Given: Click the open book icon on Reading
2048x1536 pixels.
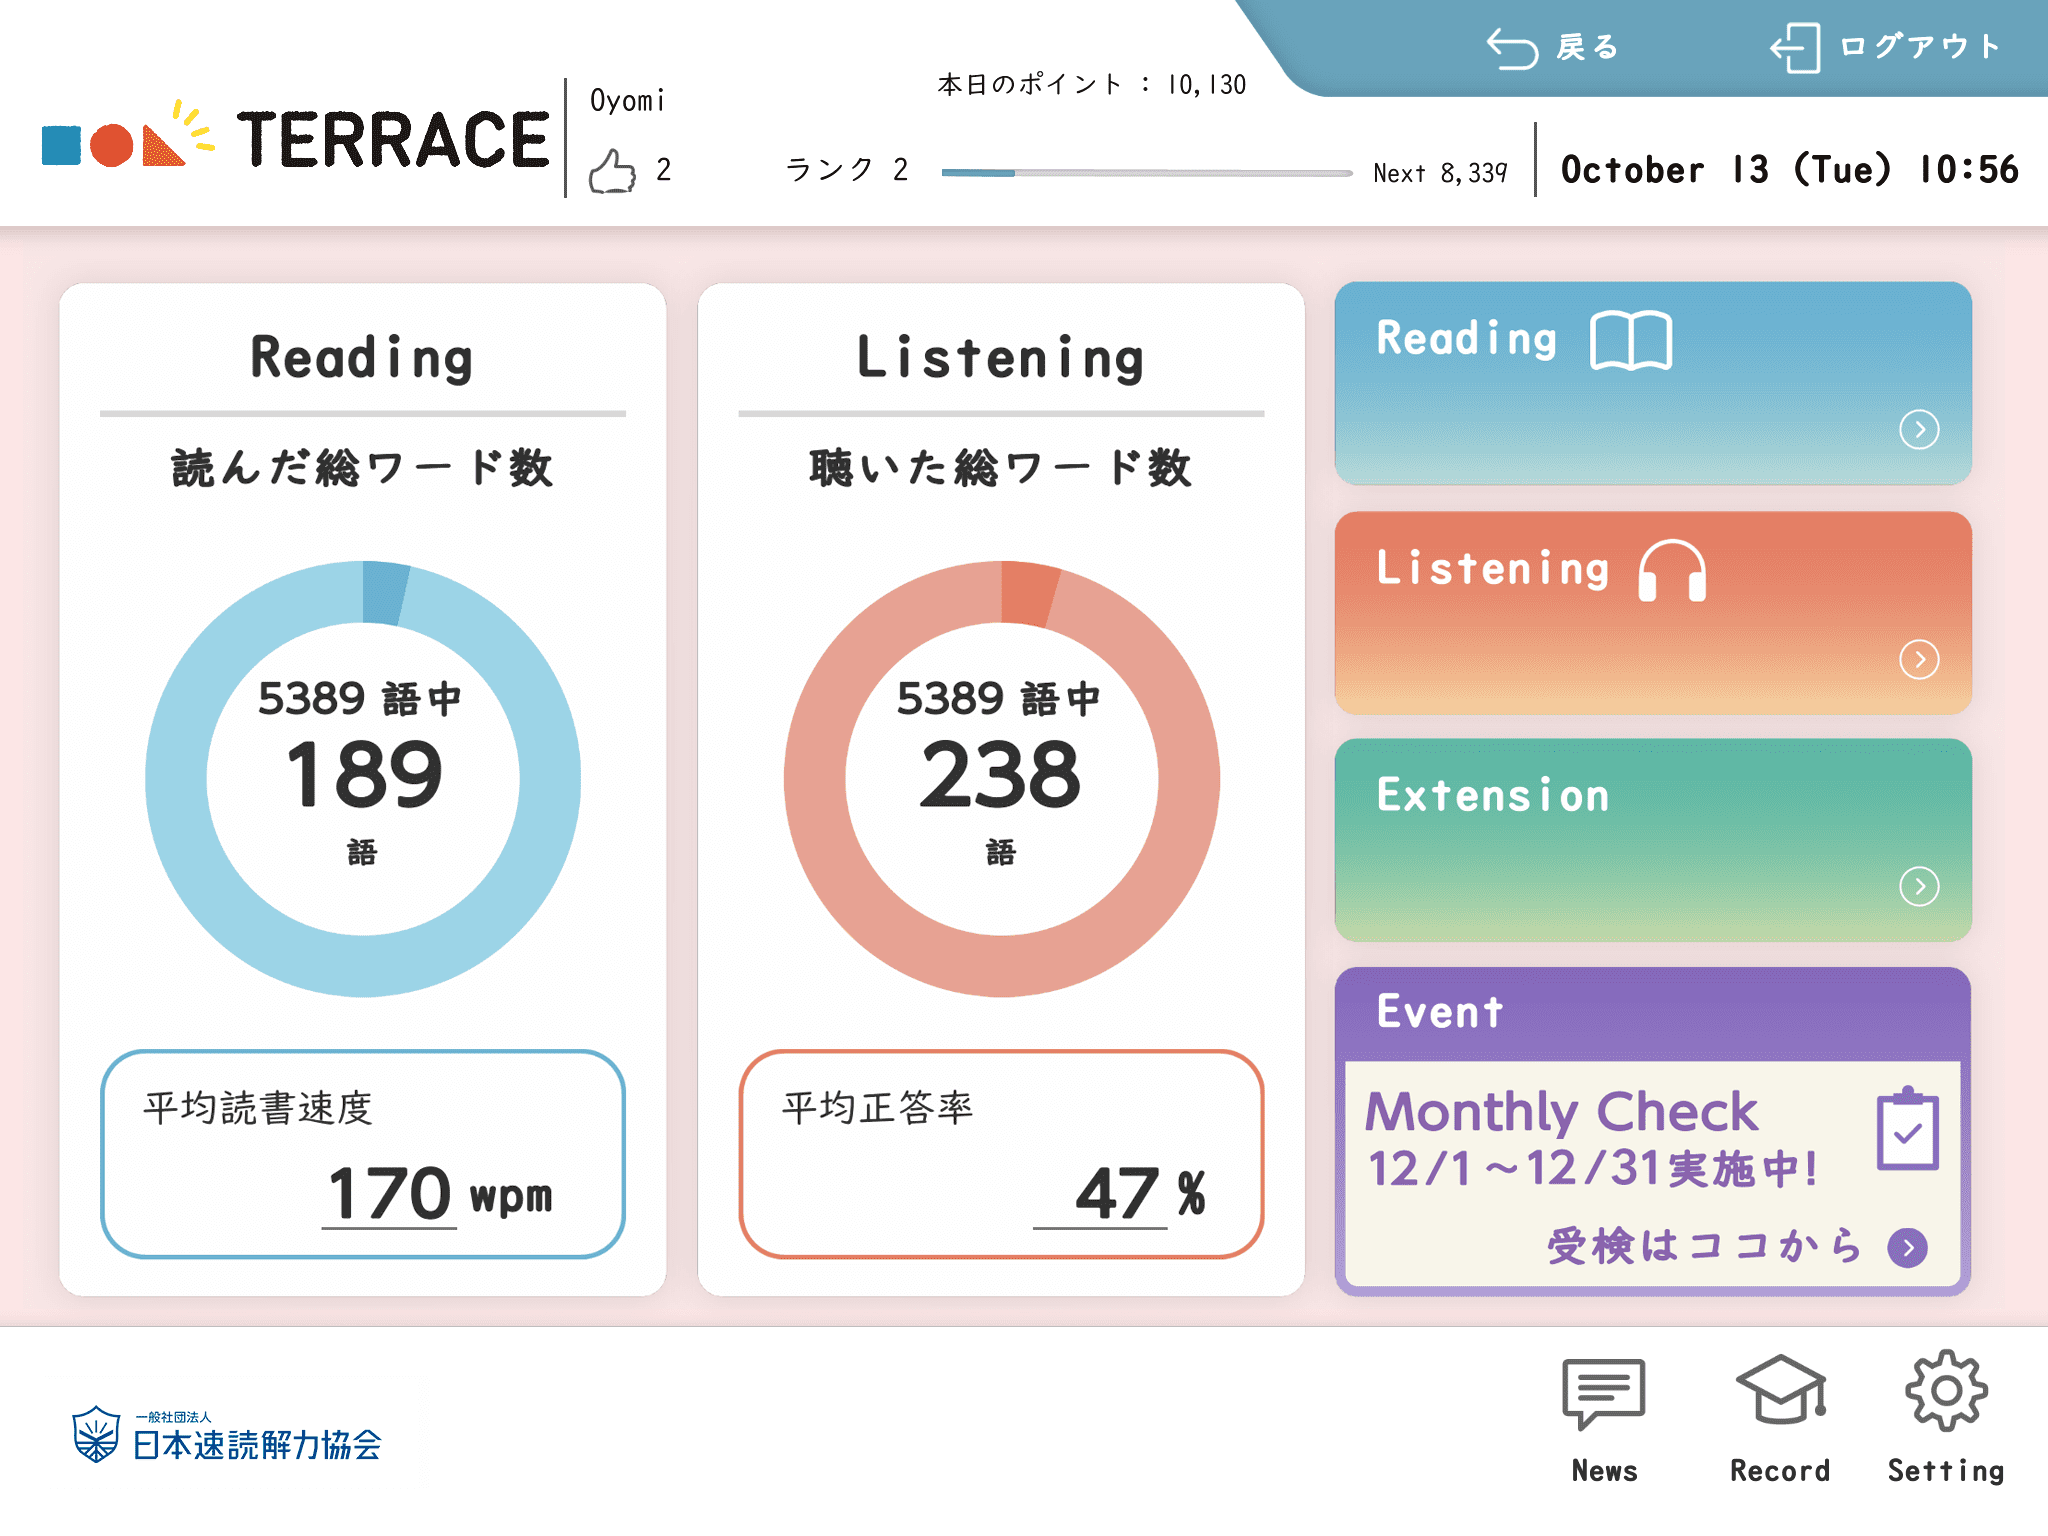Looking at the screenshot, I should point(1630,341).
